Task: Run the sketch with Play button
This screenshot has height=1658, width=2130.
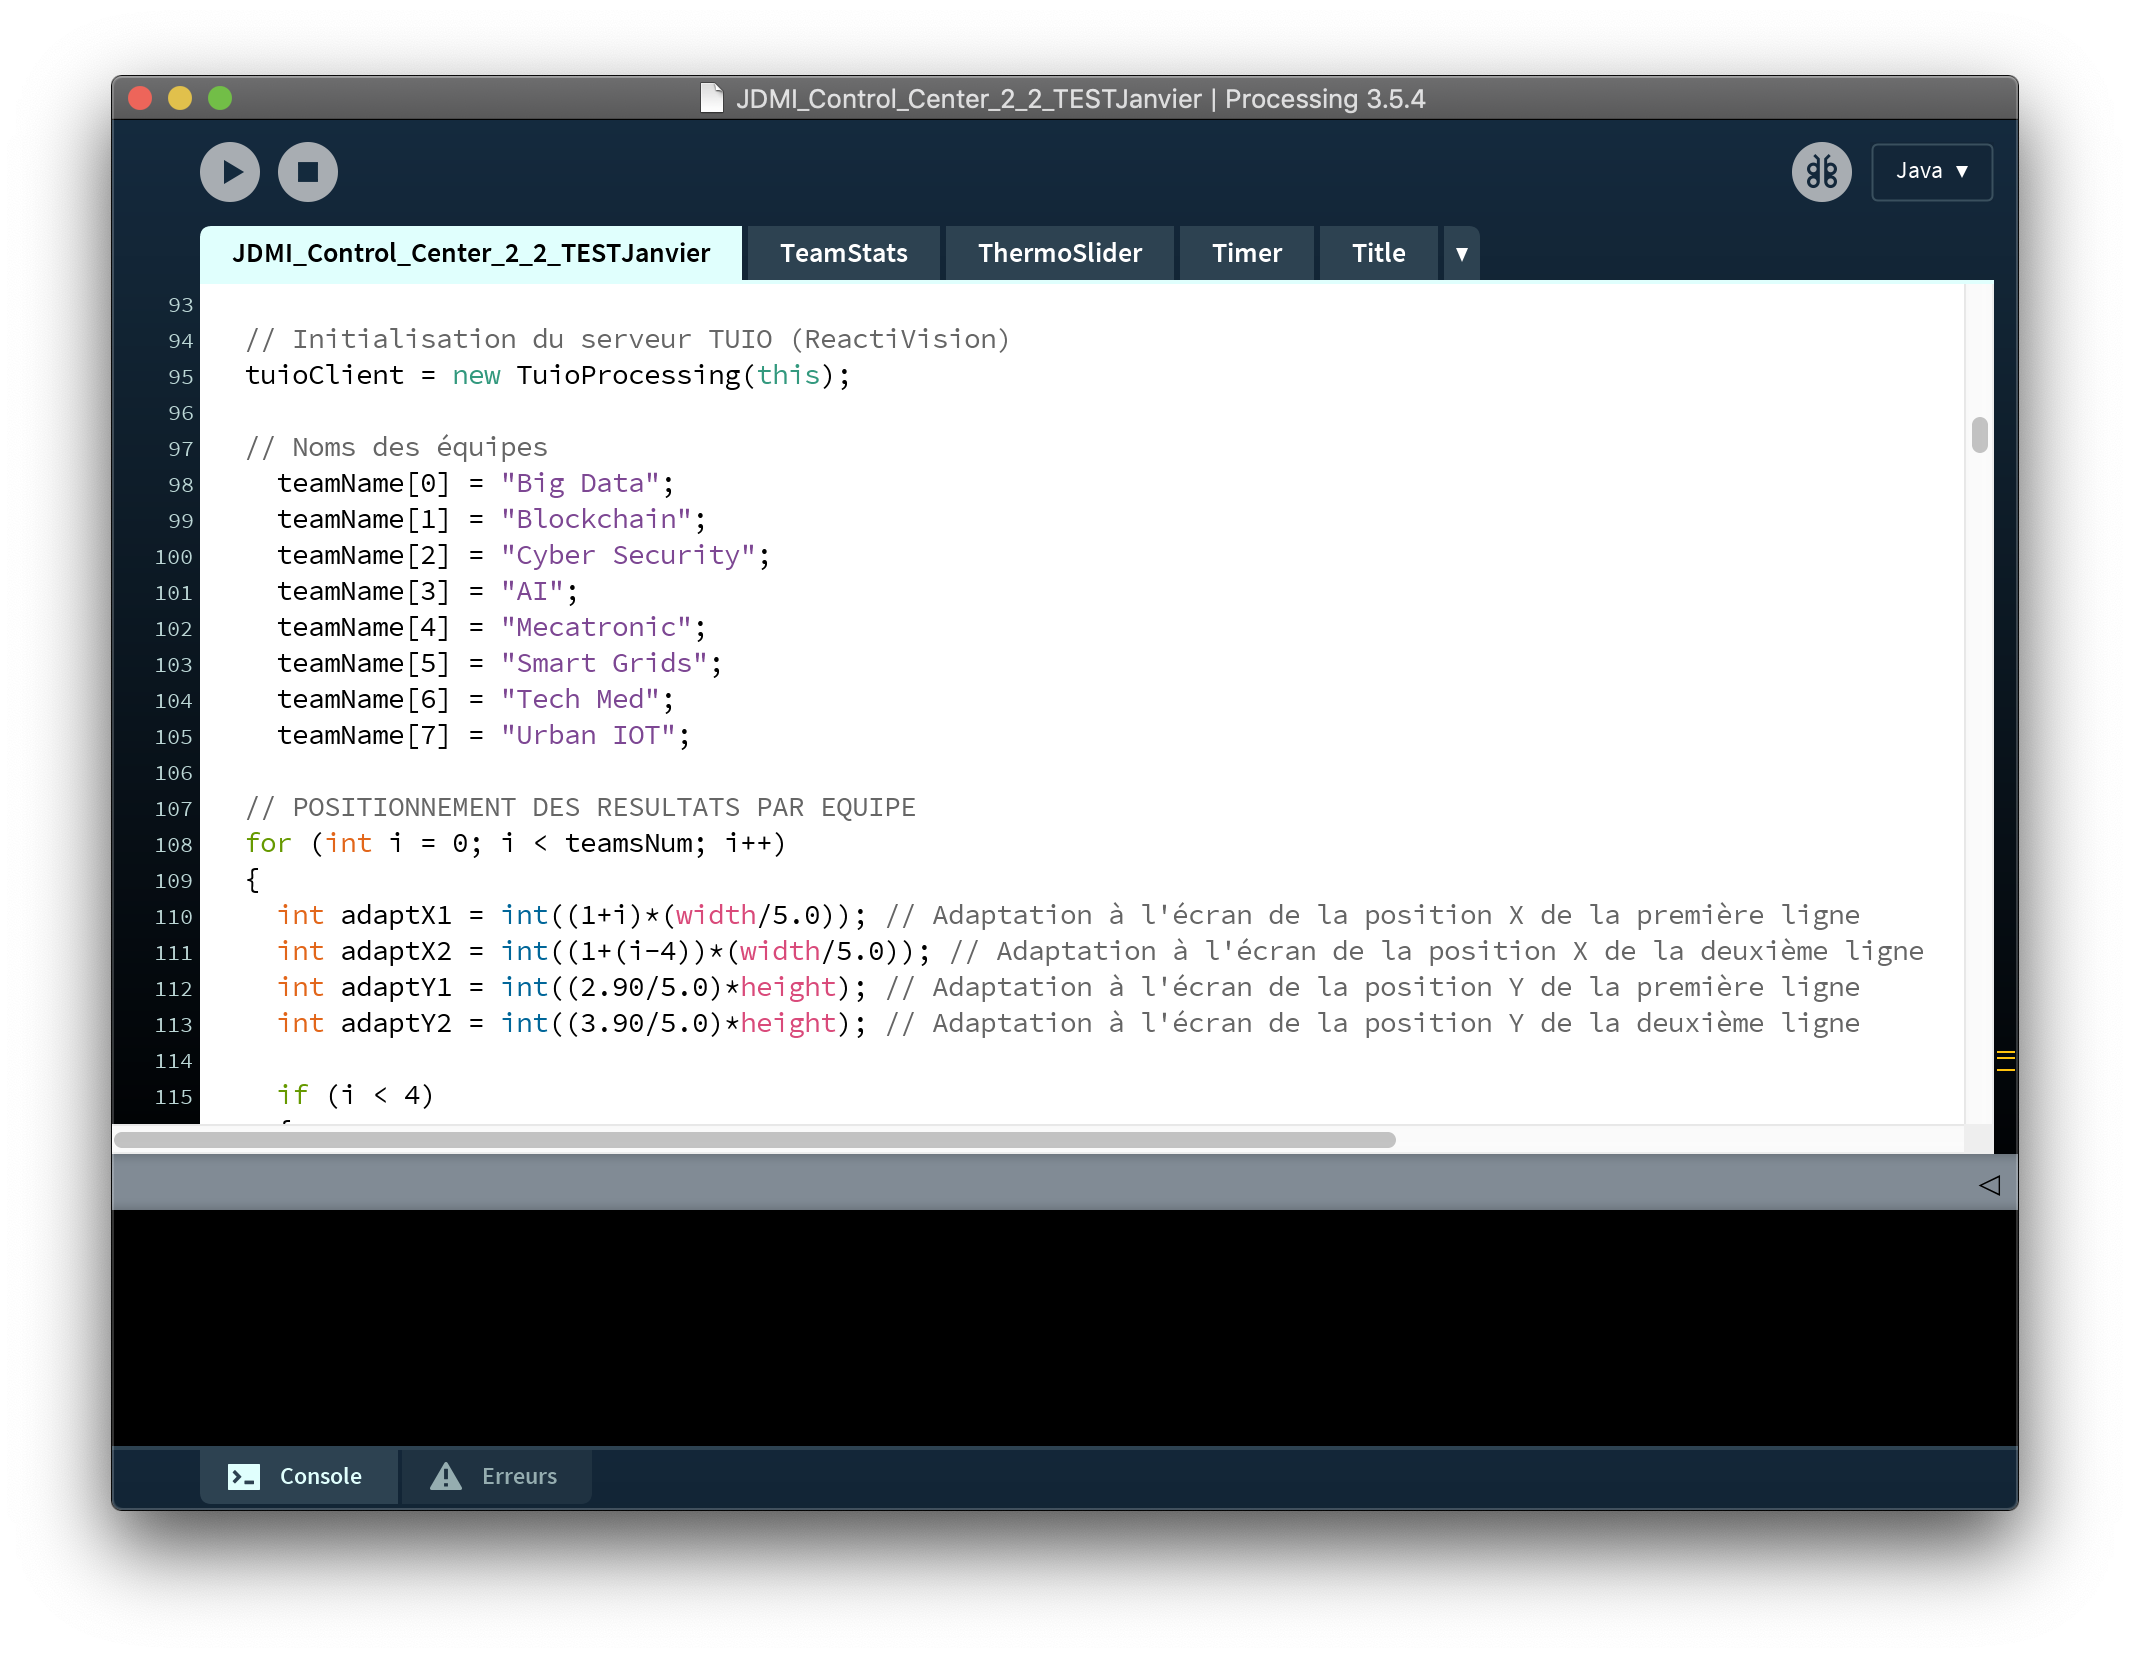Action: coord(230,172)
